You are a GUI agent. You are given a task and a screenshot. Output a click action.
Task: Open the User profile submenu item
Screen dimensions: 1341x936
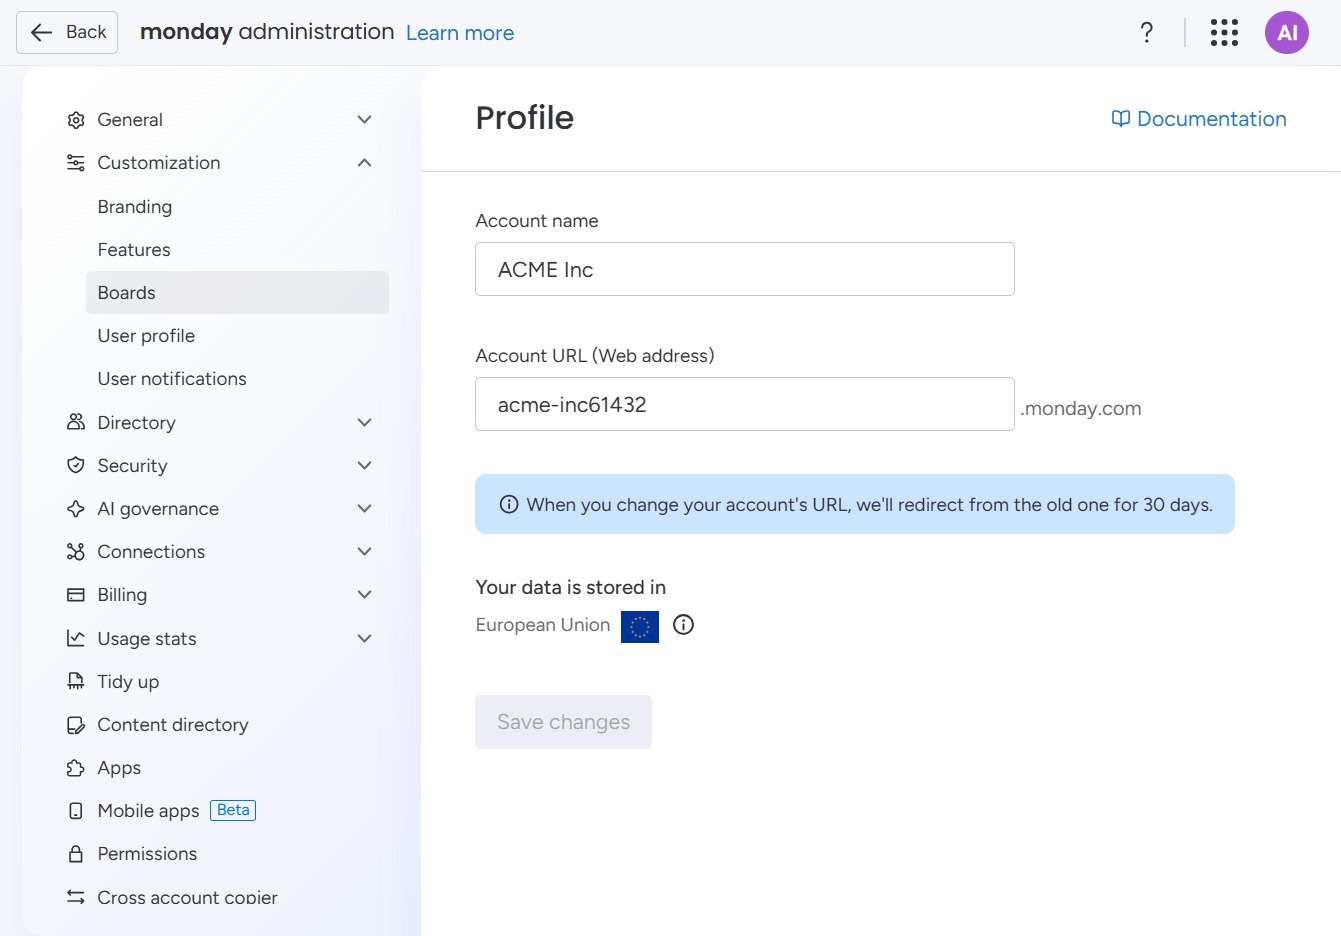tap(237, 336)
